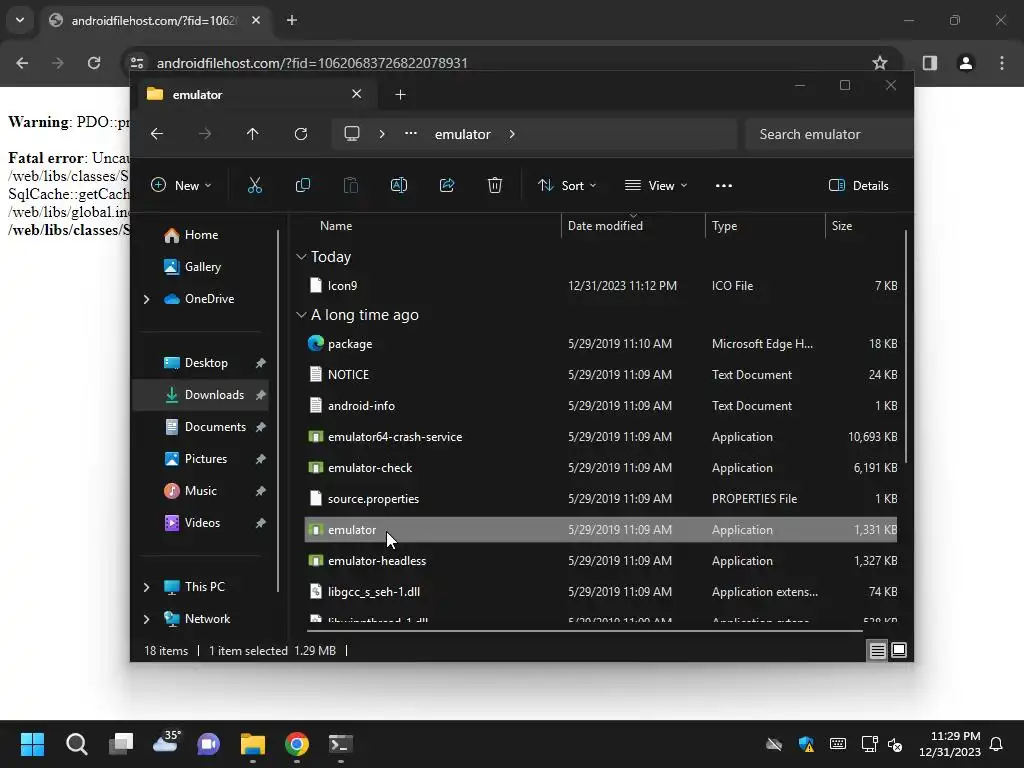Click the Cut scissors icon
This screenshot has height=768, width=1024.
(x=255, y=185)
